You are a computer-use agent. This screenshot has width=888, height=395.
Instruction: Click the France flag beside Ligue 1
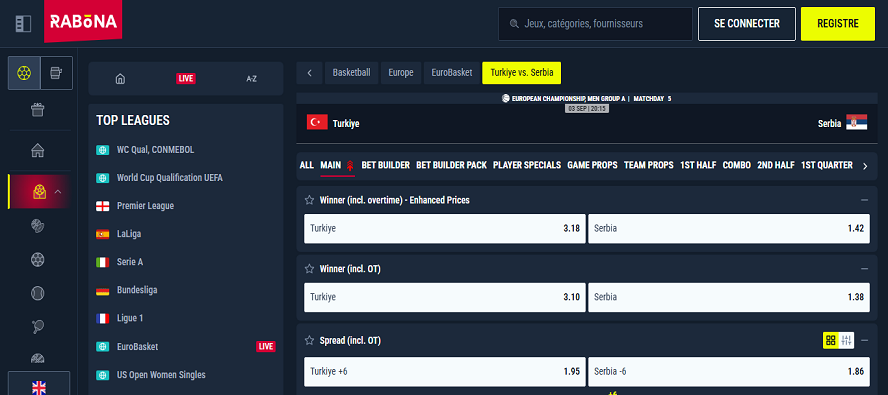pos(103,318)
